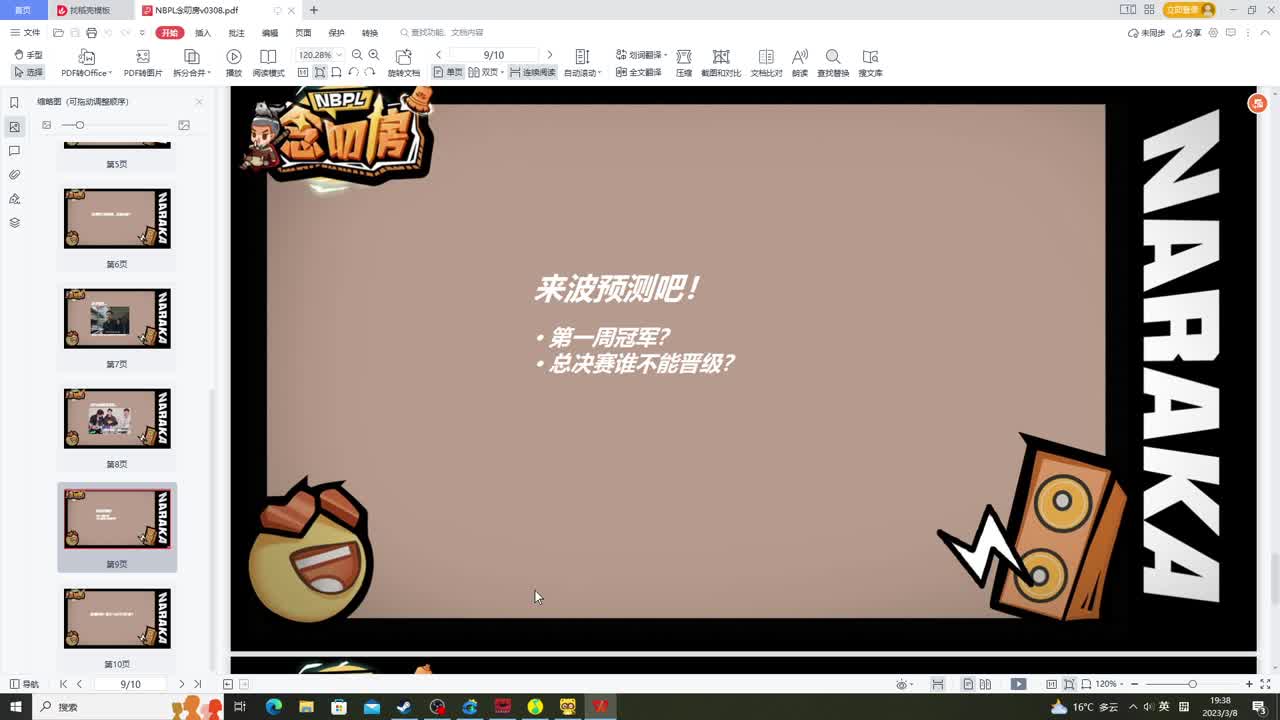Open the 120.28% zoom level dropdown
Image resolution: width=1280 pixels, height=720 pixels.
pos(317,54)
